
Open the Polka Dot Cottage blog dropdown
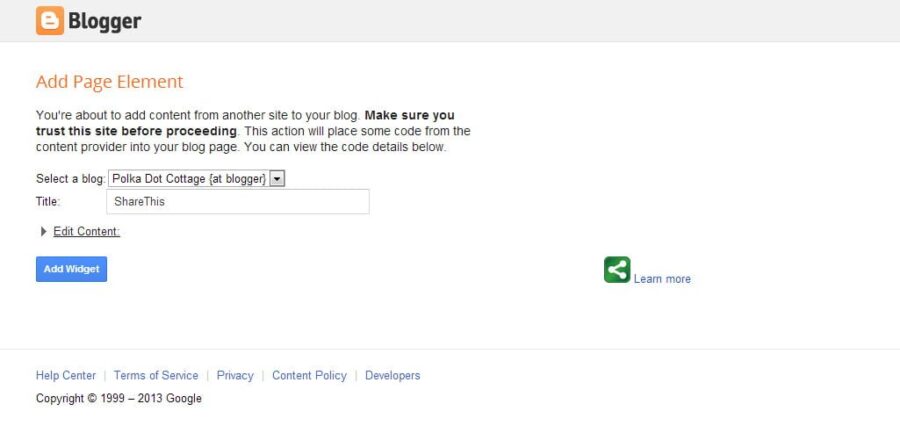(x=188, y=178)
